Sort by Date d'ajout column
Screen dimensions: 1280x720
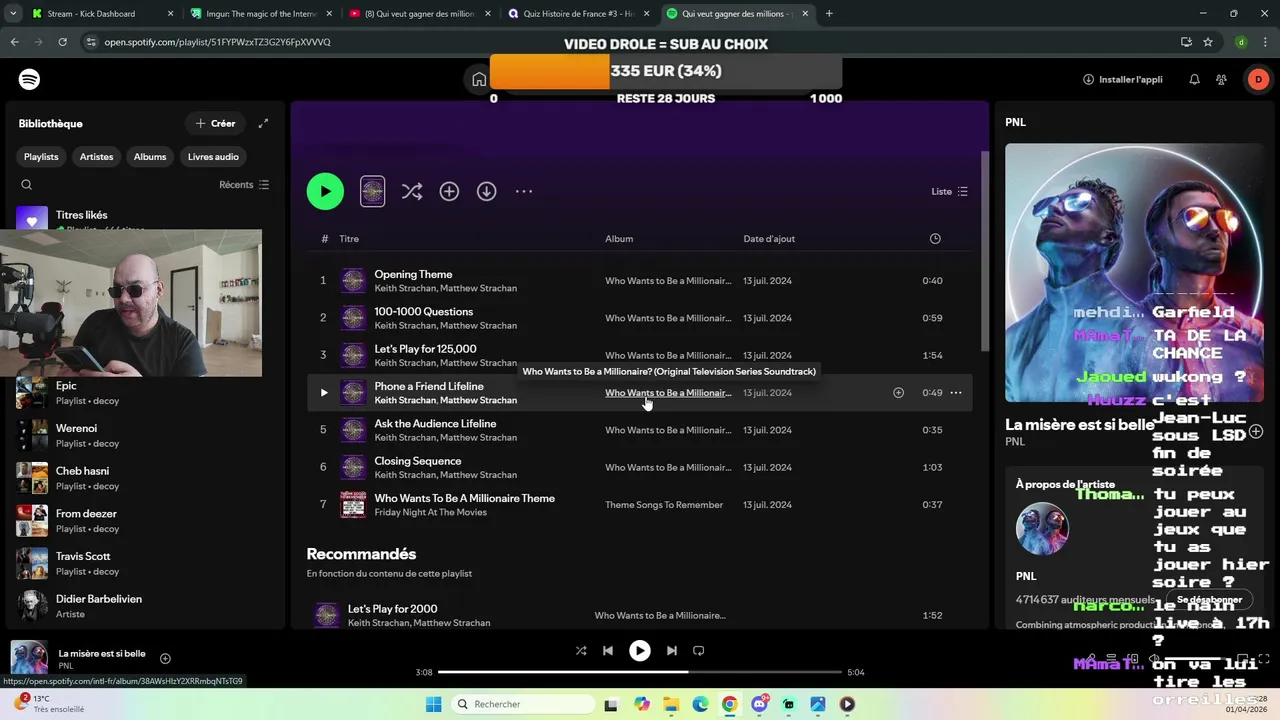[769, 239]
